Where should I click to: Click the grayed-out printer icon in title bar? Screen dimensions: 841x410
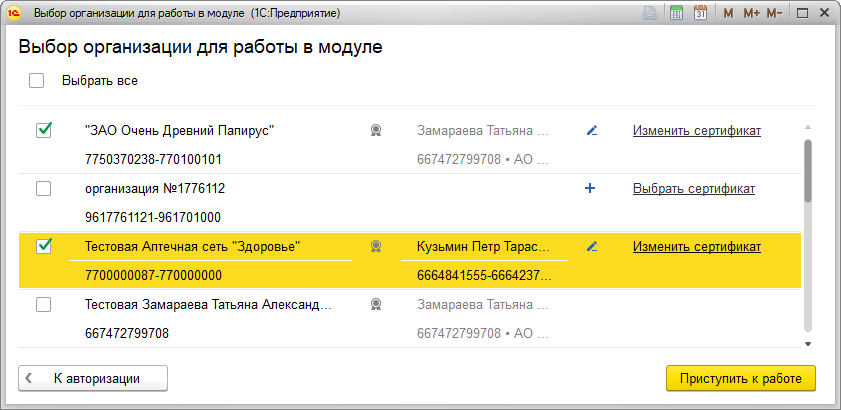click(x=650, y=14)
